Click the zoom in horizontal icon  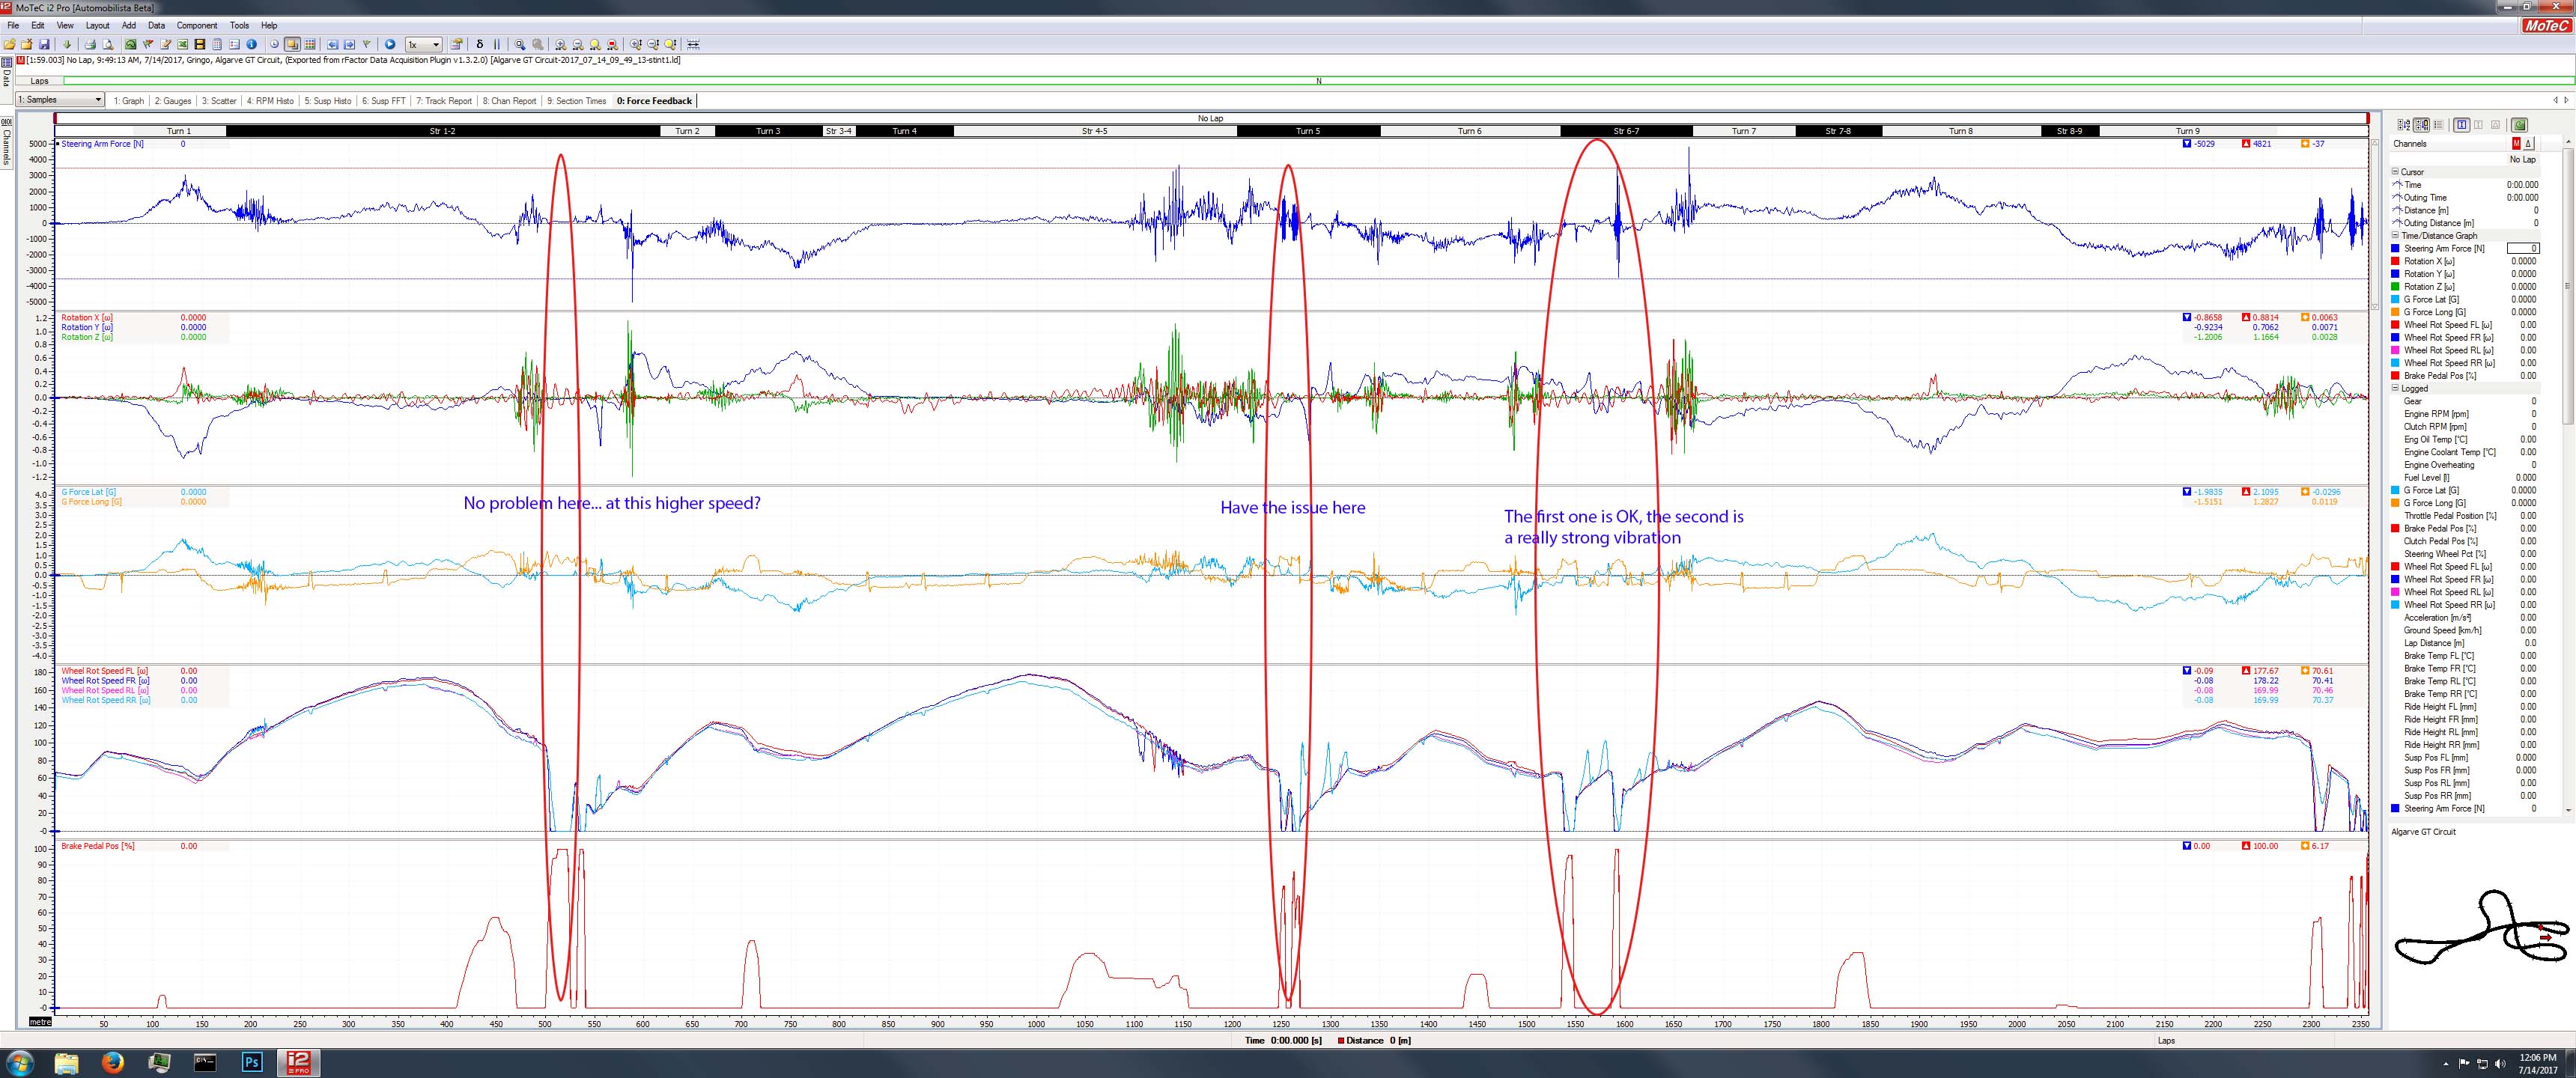[561, 44]
